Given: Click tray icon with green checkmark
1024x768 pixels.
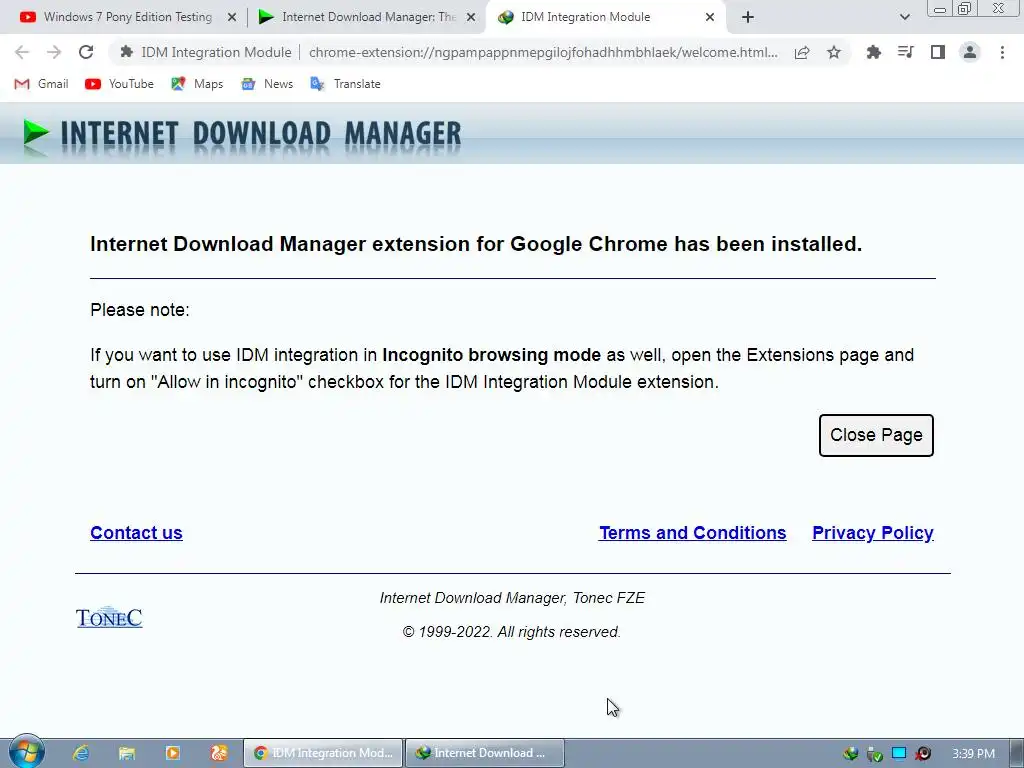Looking at the screenshot, I should [x=874, y=754].
